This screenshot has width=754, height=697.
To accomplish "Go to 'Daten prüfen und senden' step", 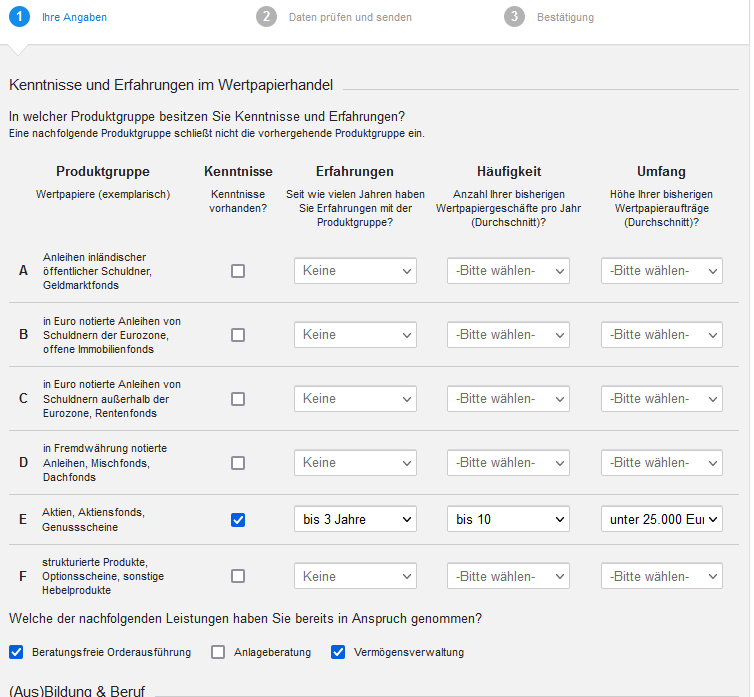I will [x=350, y=17].
